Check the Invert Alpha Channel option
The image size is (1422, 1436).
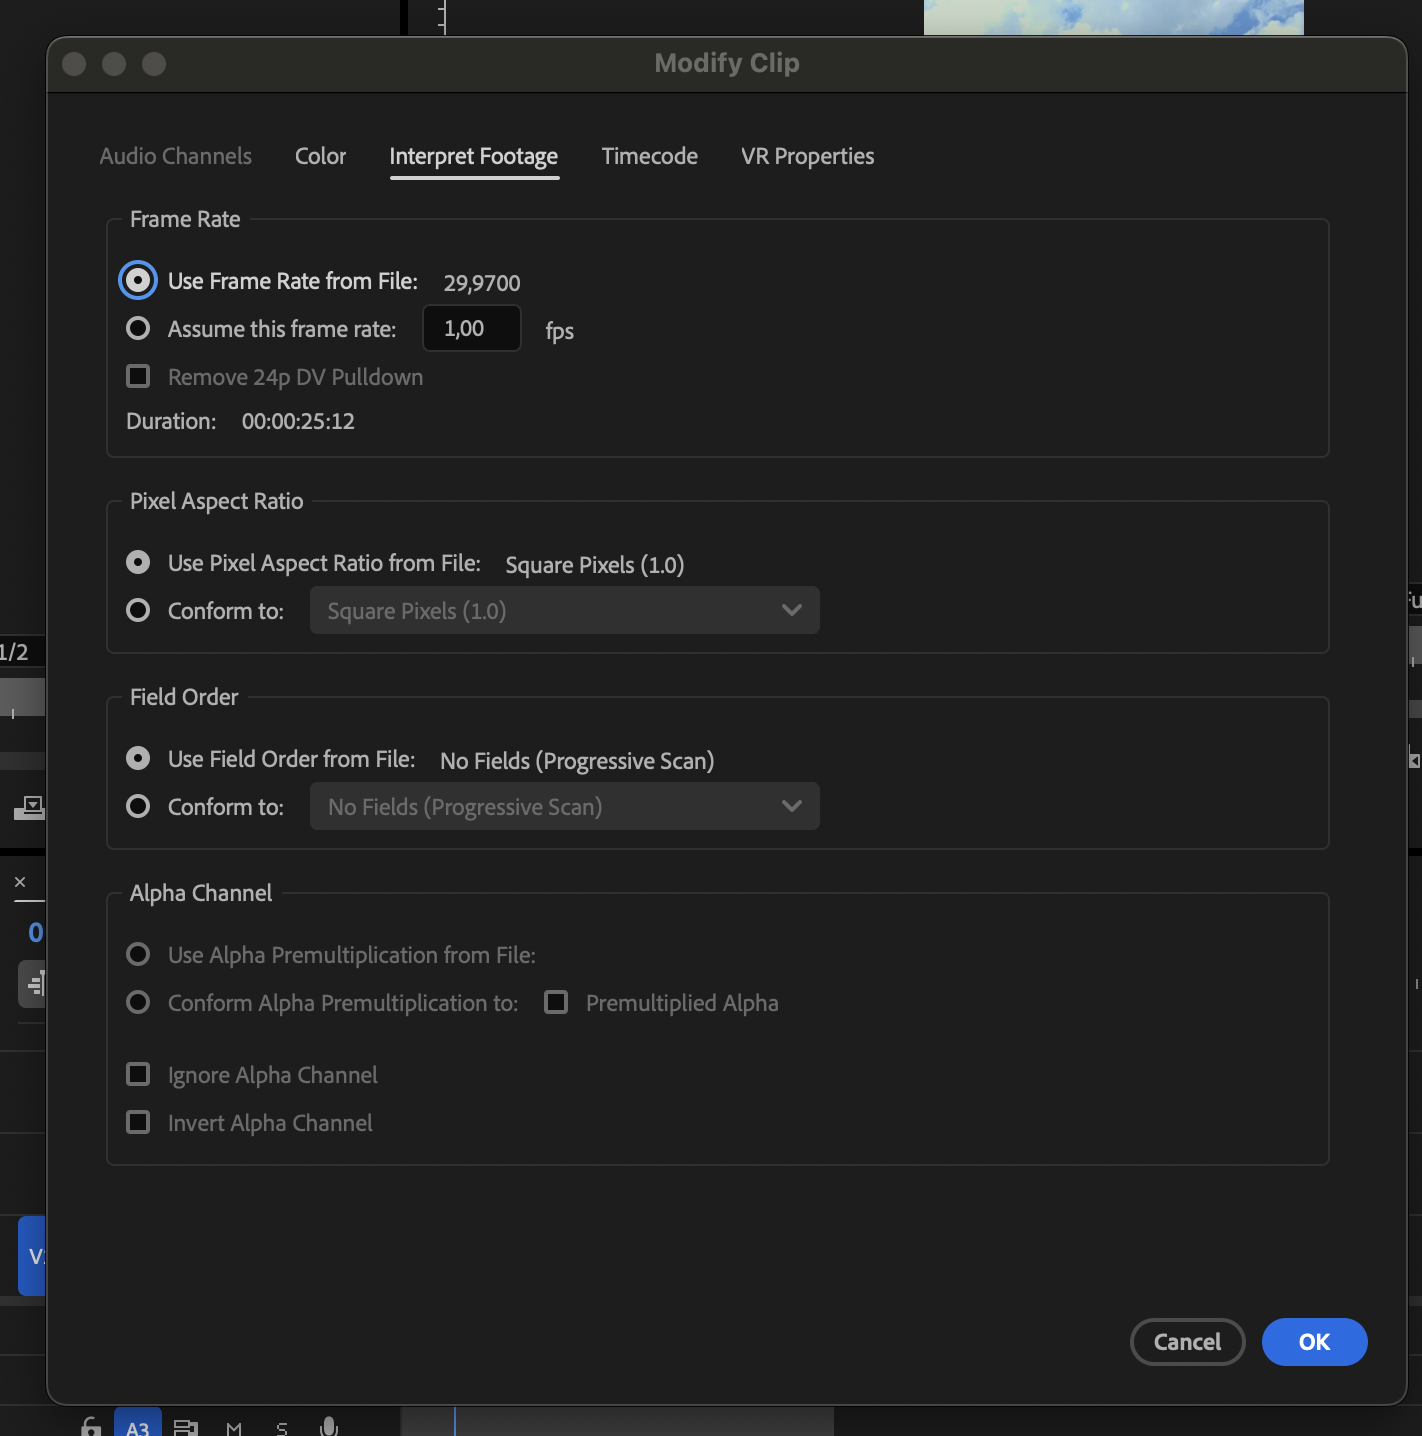click(x=138, y=1122)
